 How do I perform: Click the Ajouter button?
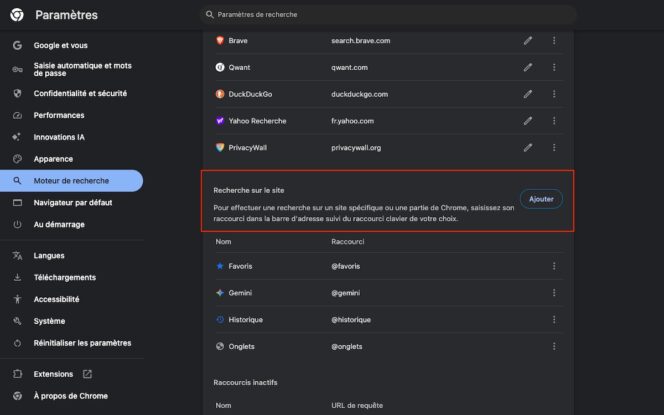tap(541, 199)
